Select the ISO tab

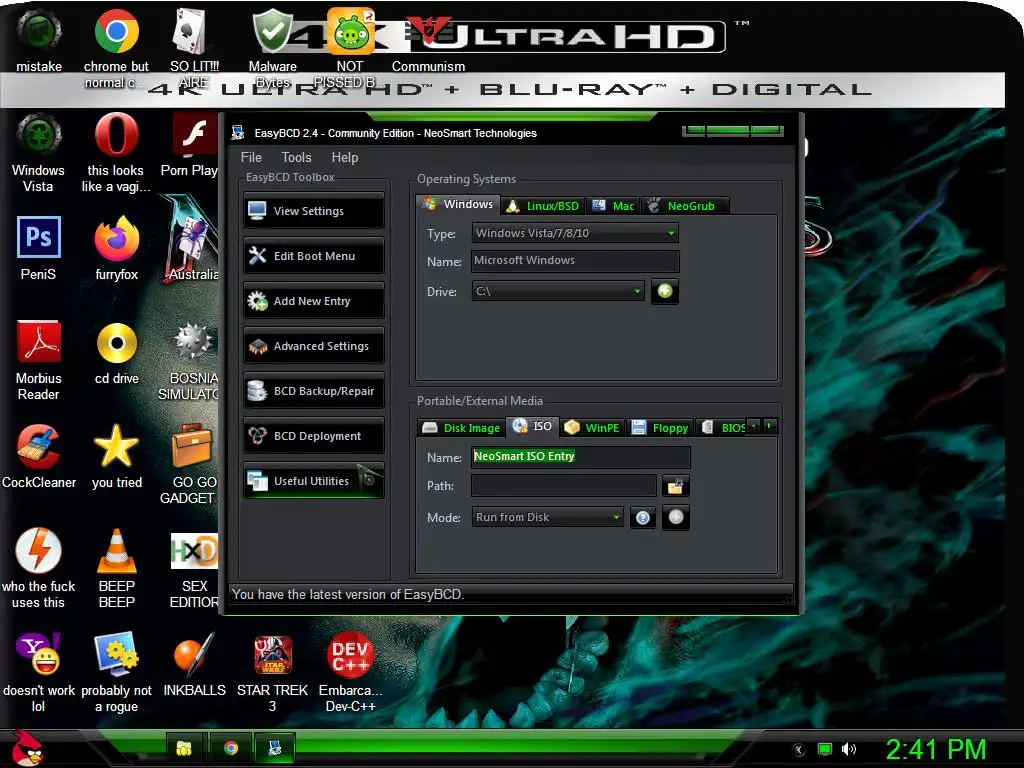(533, 426)
